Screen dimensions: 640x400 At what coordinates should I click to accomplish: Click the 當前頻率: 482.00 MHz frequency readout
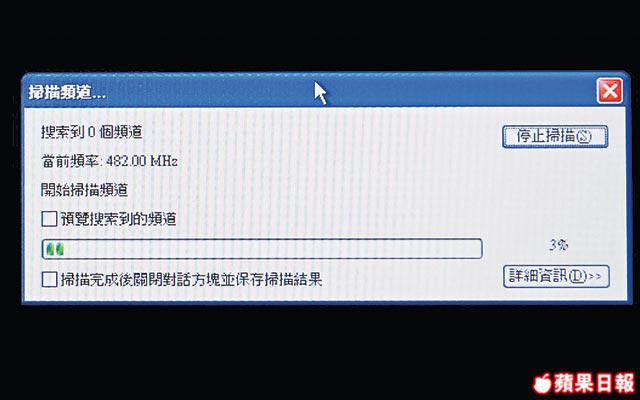109,161
